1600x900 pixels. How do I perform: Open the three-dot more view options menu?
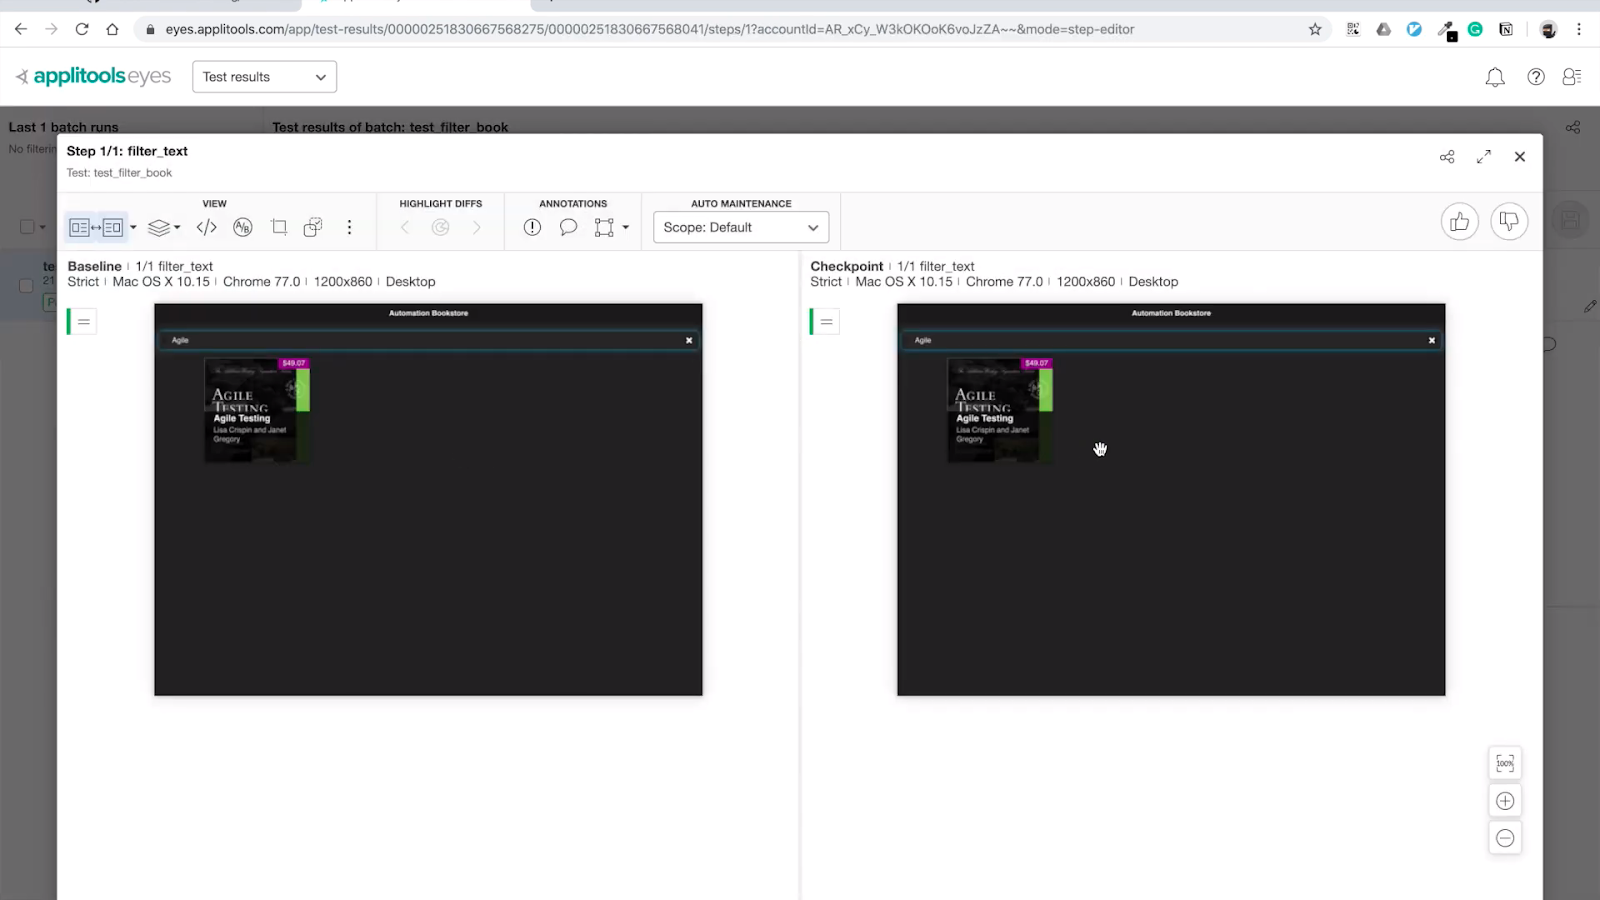349,228
